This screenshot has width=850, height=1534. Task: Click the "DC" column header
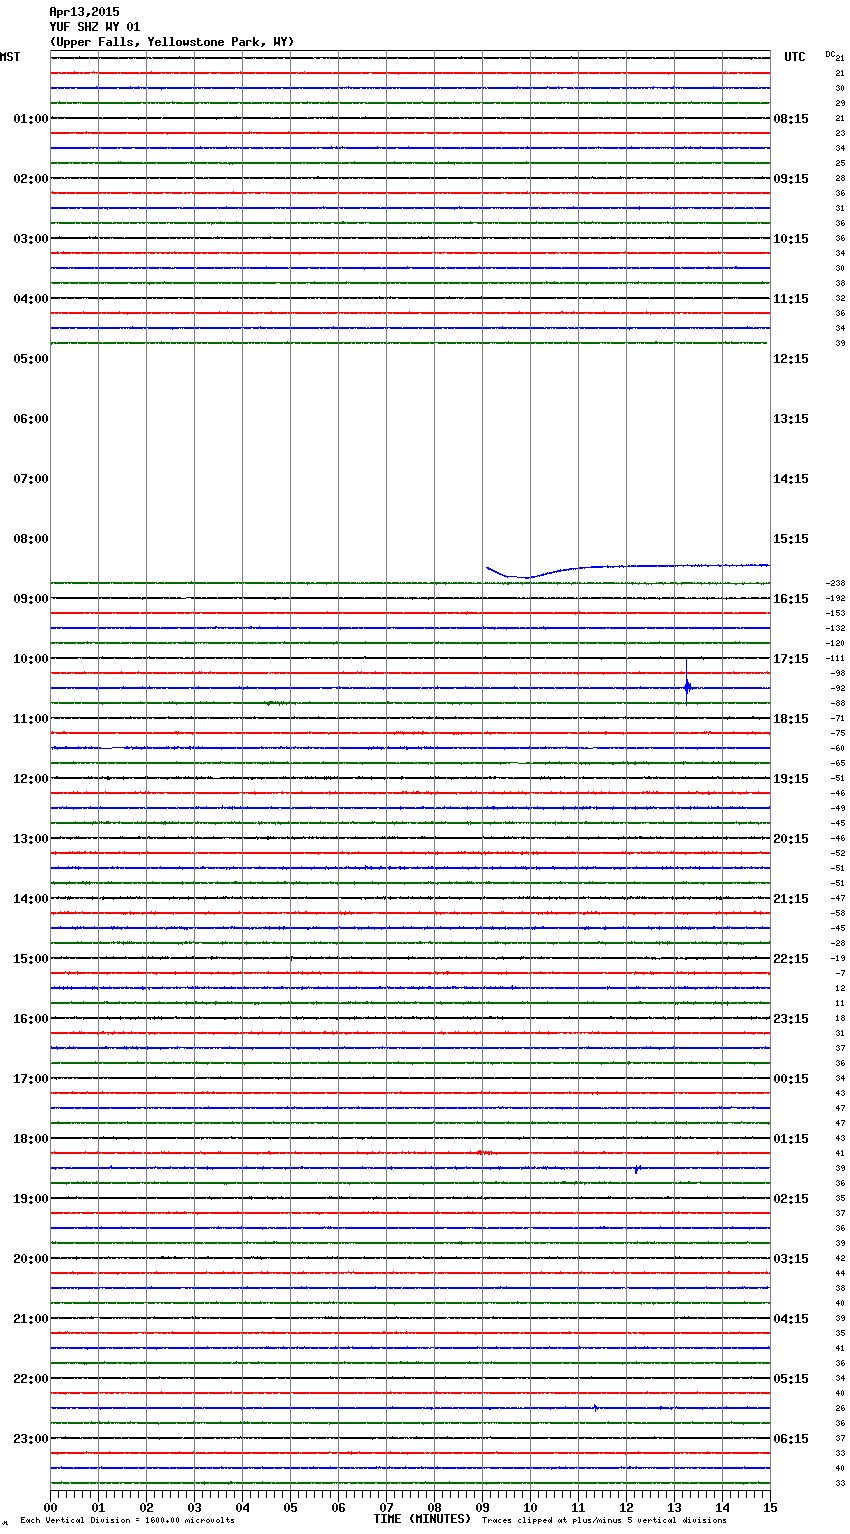point(830,54)
